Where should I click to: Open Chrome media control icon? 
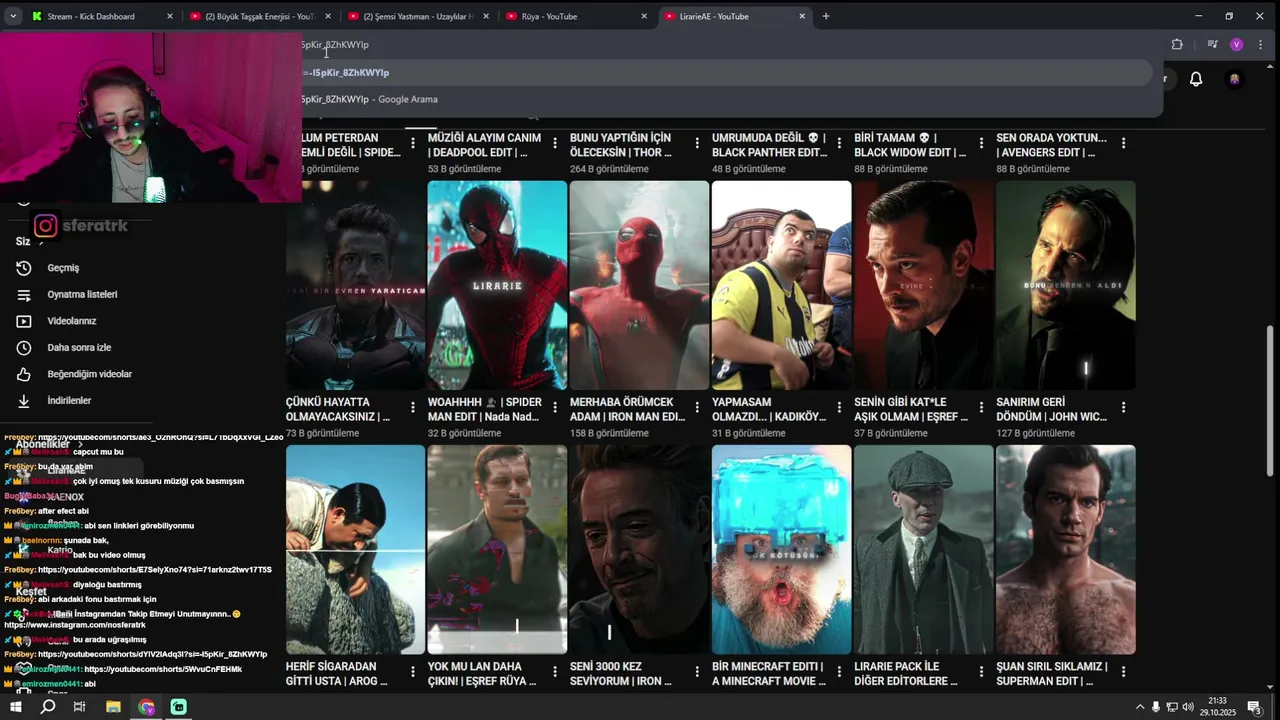[x=1212, y=44]
